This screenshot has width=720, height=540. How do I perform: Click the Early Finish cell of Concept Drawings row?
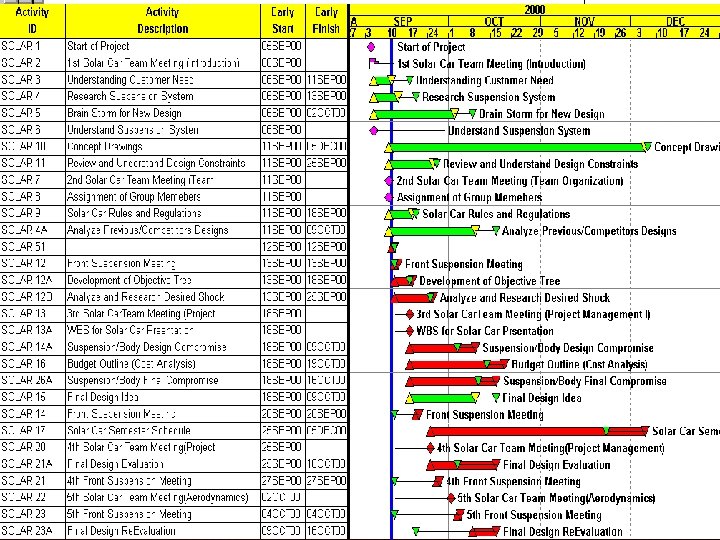(x=326, y=147)
